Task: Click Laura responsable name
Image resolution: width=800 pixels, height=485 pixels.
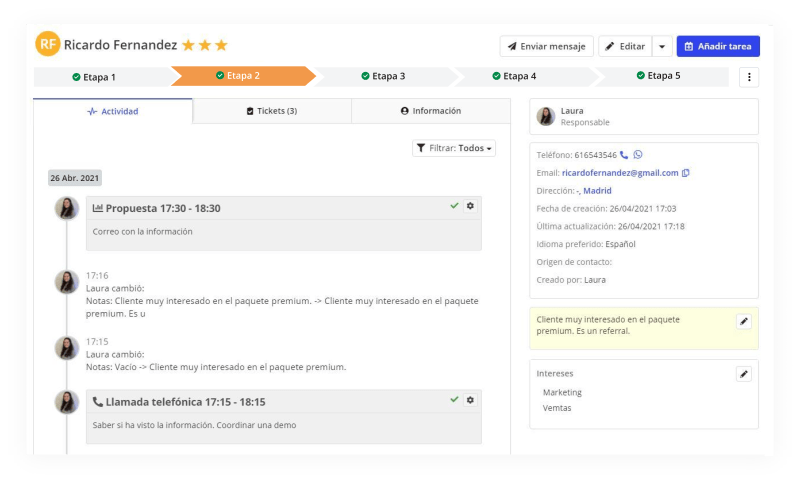Action: tap(572, 111)
